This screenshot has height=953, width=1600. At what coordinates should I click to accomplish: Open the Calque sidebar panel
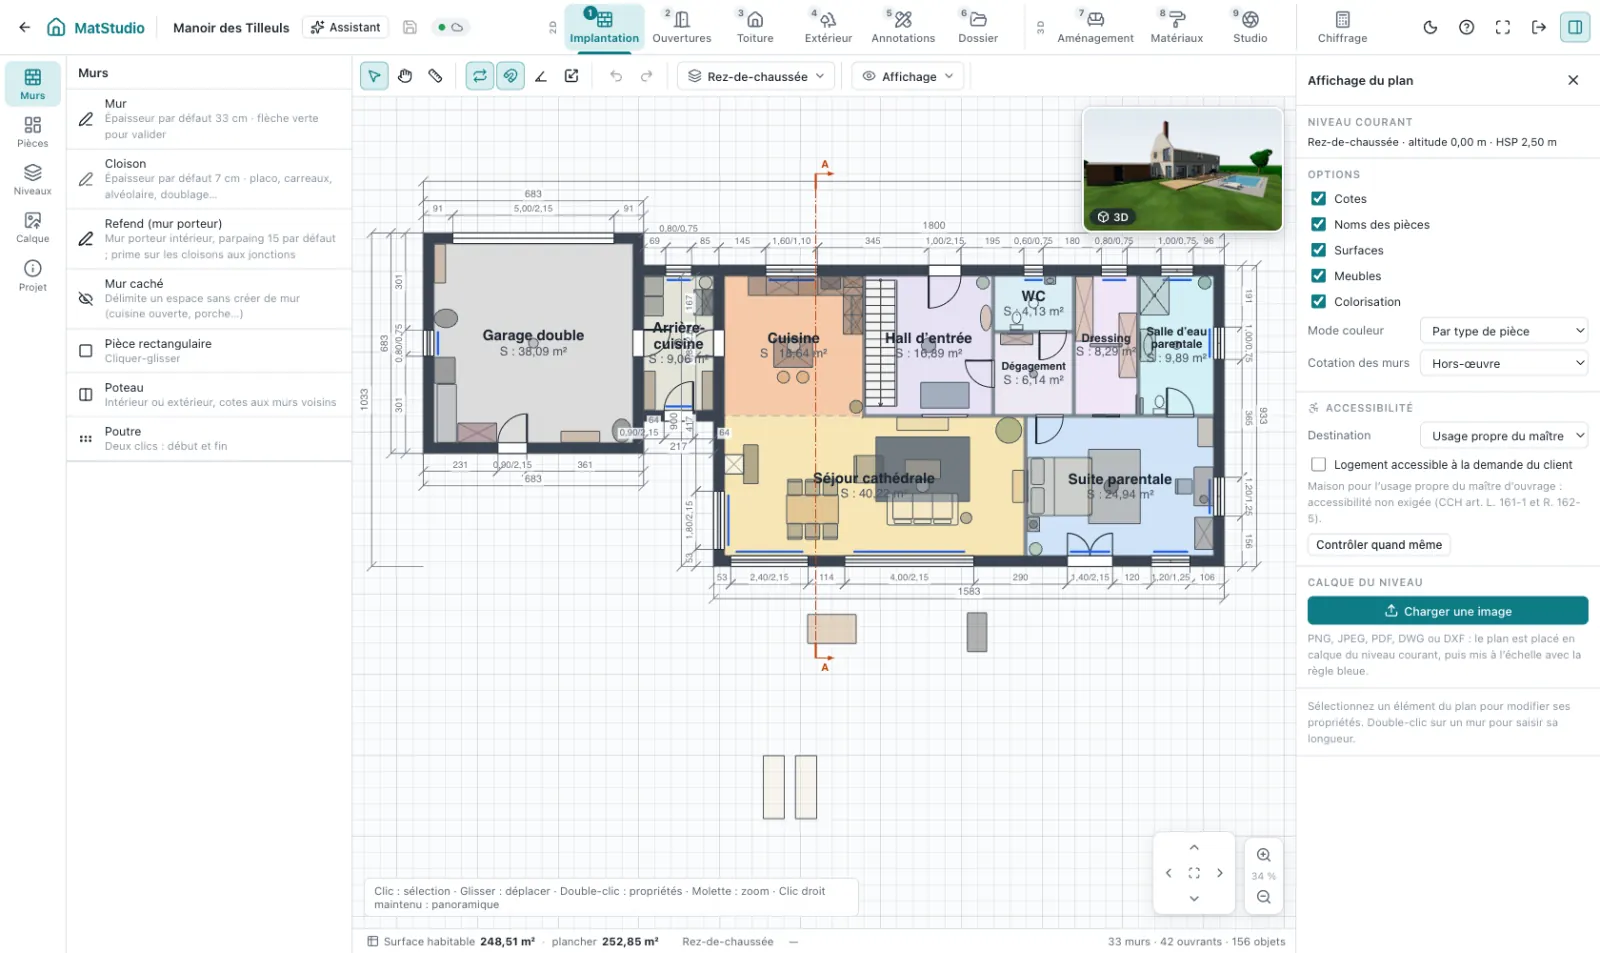tap(33, 227)
